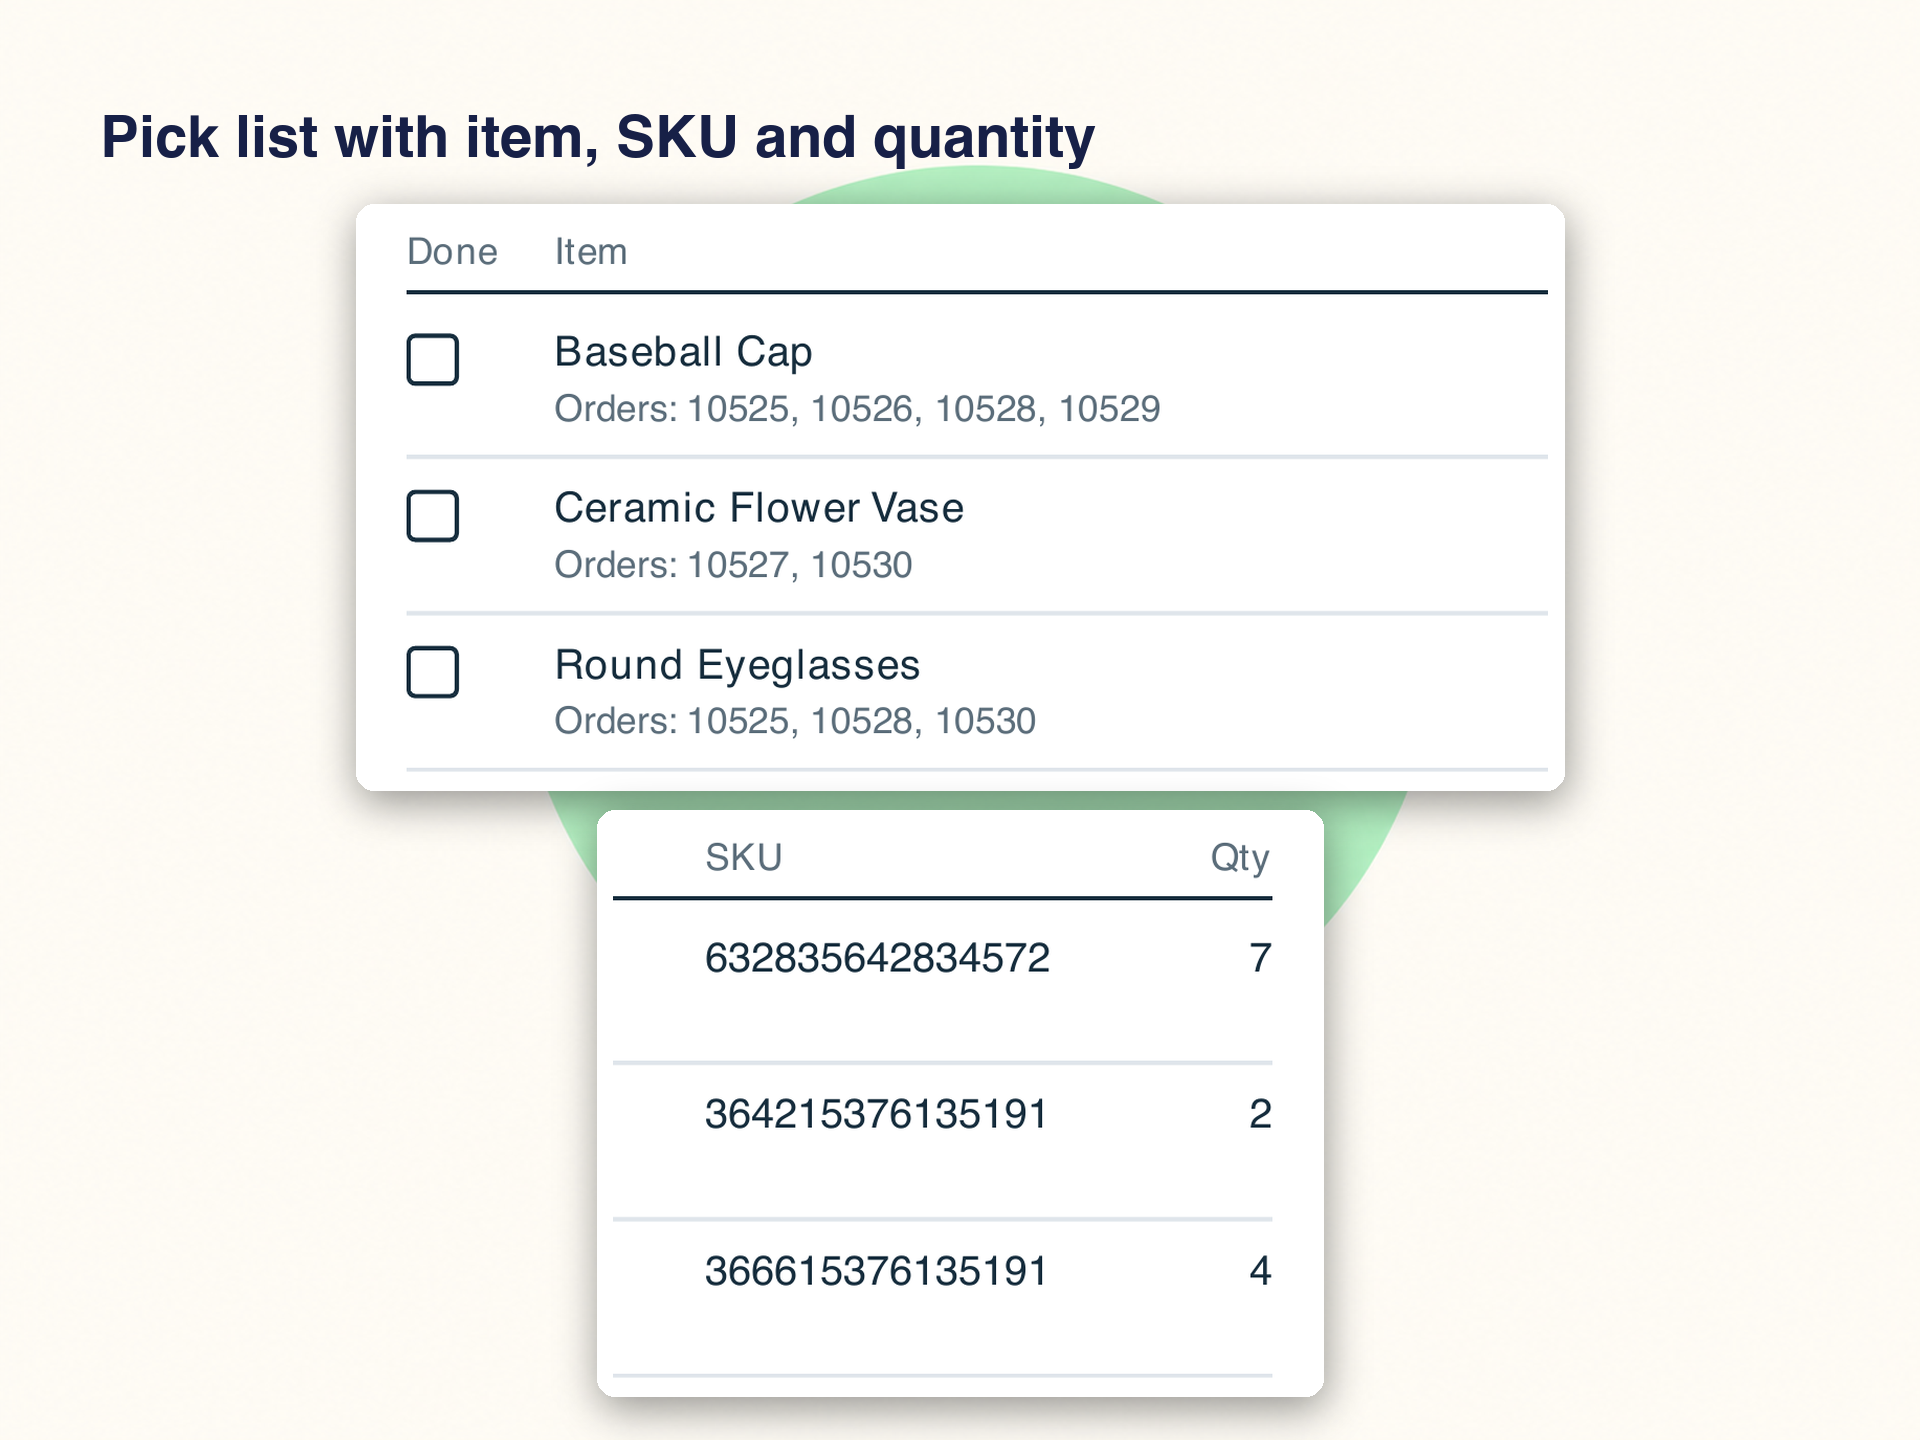Tick the Round Eyeglasses checkbox
Viewport: 1920px width, 1440px height.
click(x=432, y=672)
